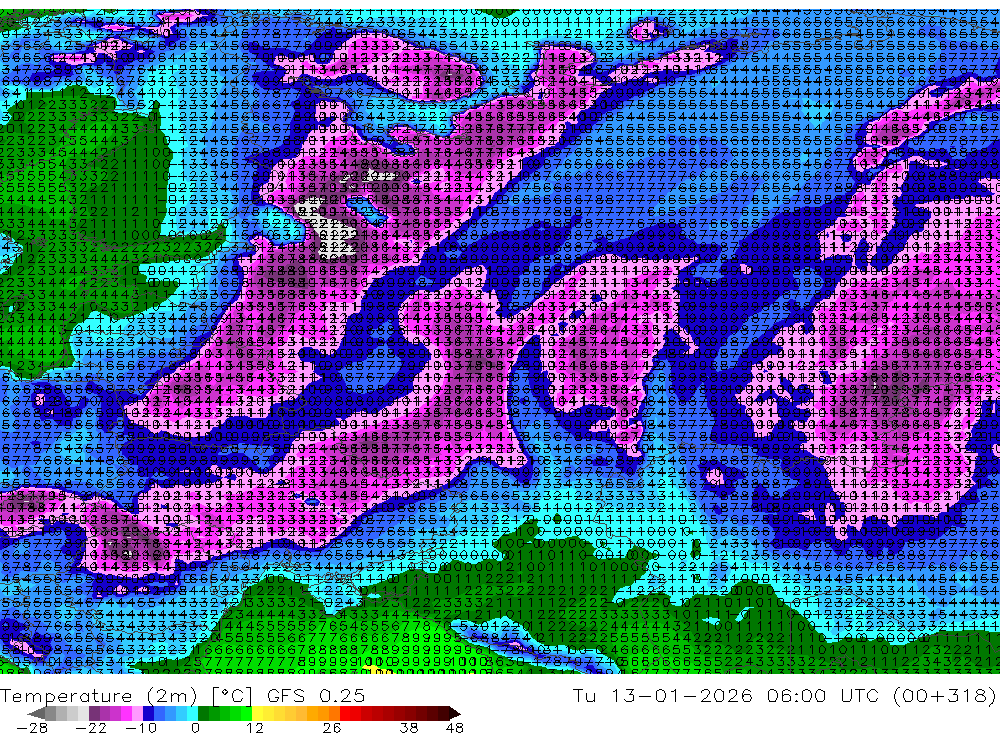Click the 12 label on the legend
1000x733 pixels.
[255, 728]
